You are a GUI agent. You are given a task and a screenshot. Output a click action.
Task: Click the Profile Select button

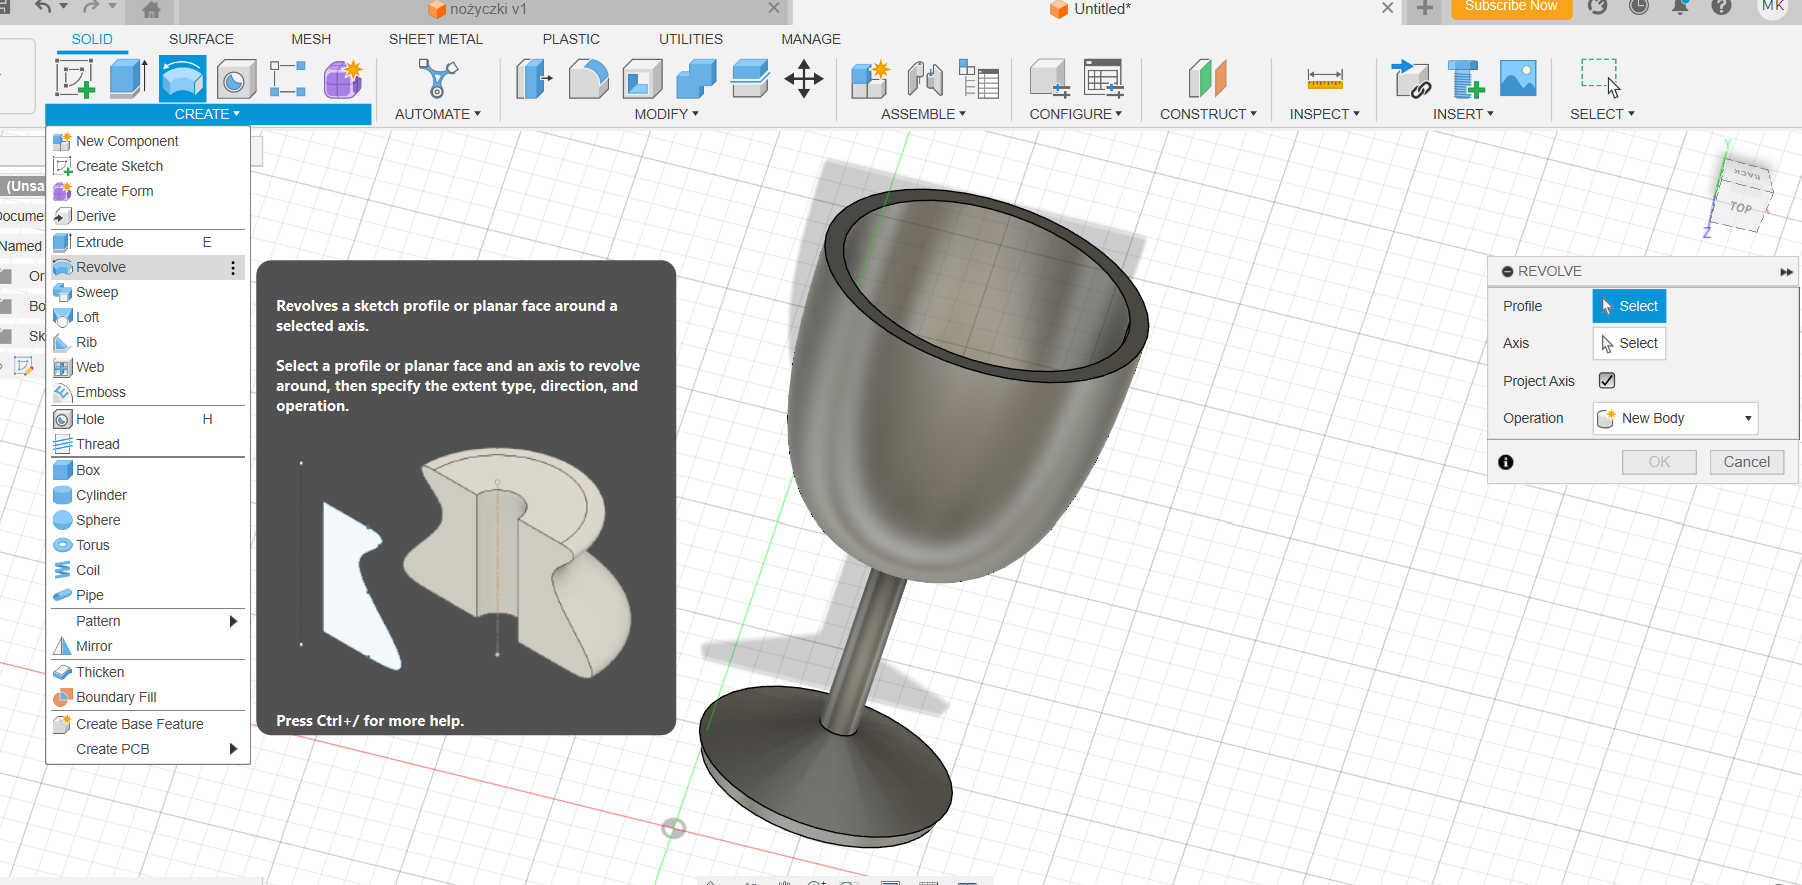pos(1629,306)
